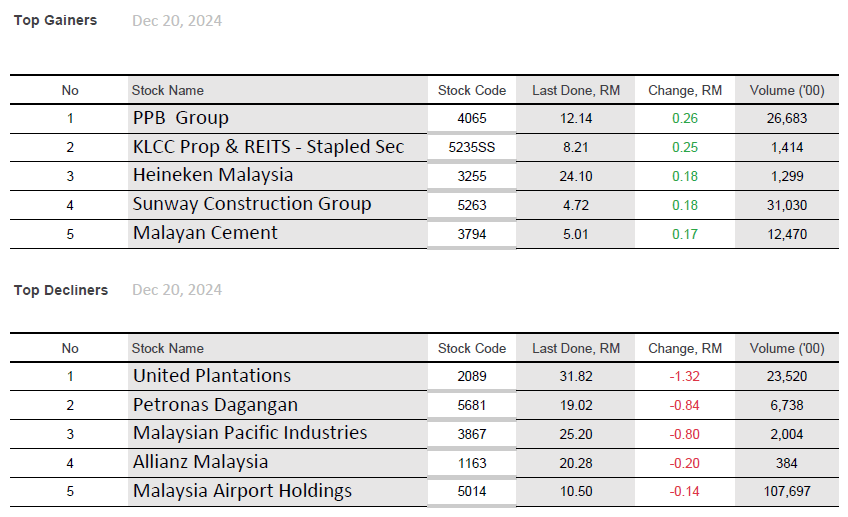
Task: Click volume figure 384
Action: pos(787,463)
